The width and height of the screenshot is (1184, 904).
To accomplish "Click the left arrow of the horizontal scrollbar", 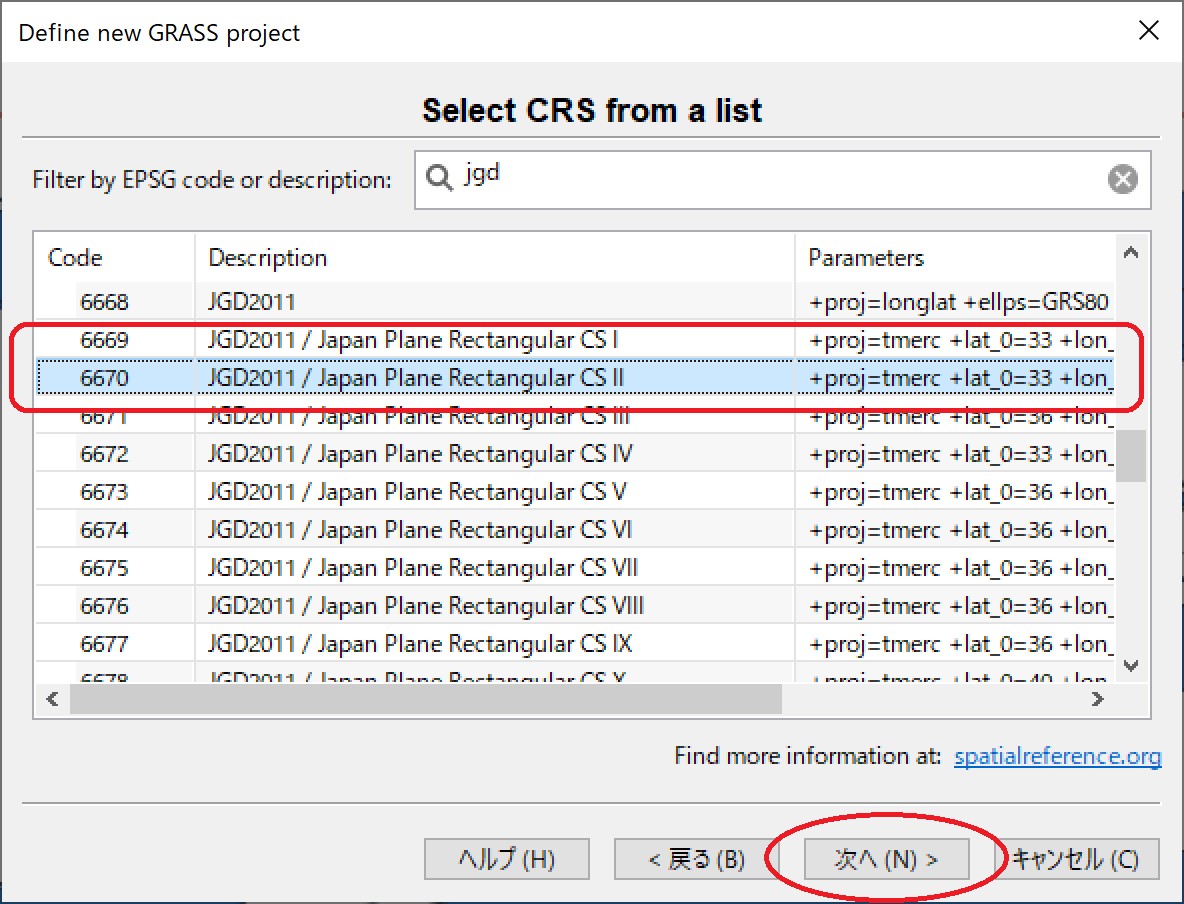I will (52, 699).
